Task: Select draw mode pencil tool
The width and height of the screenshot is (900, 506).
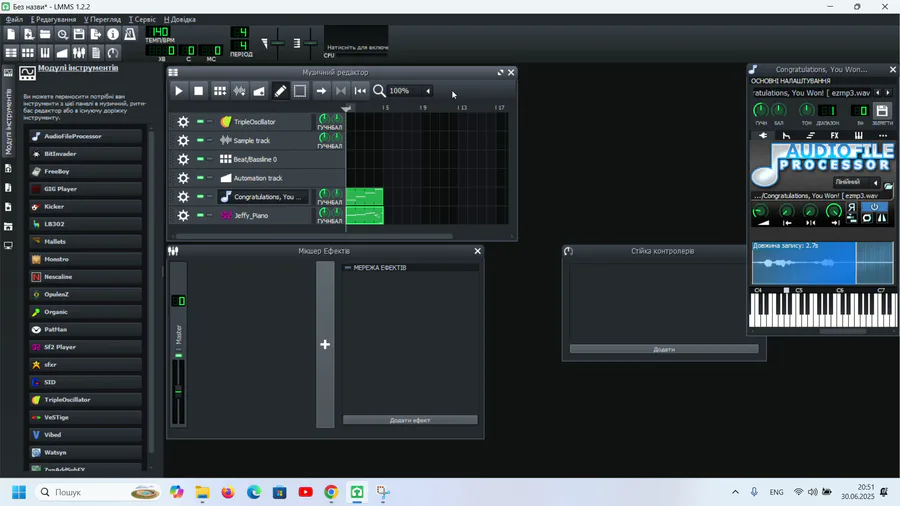Action: [280, 91]
